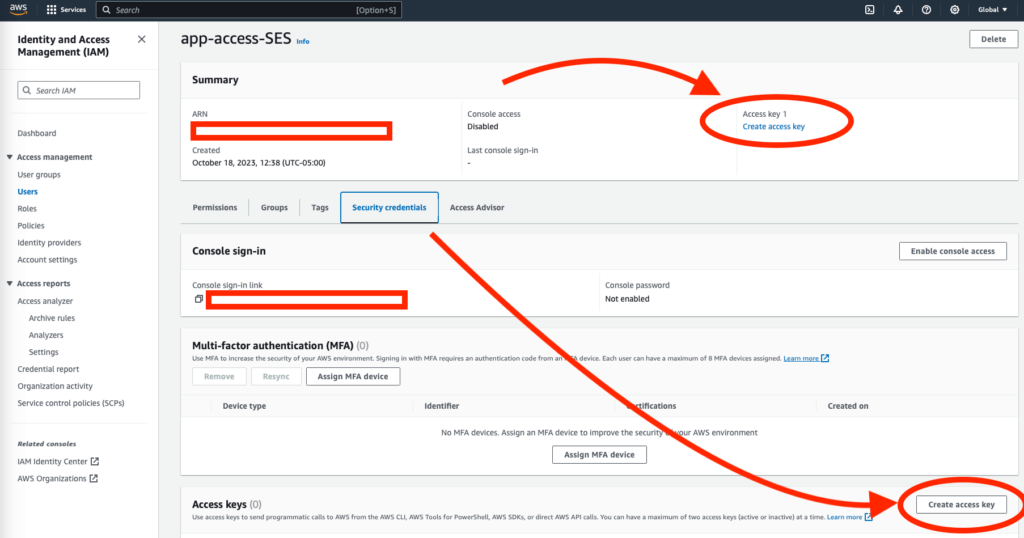Open Service control policies (SCPs)
The image size is (1024, 538).
(x=71, y=403)
